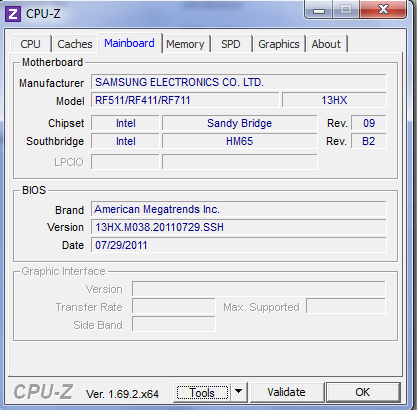Close the CPU-Z window
This screenshot has height=410, width=417.
(x=383, y=9)
